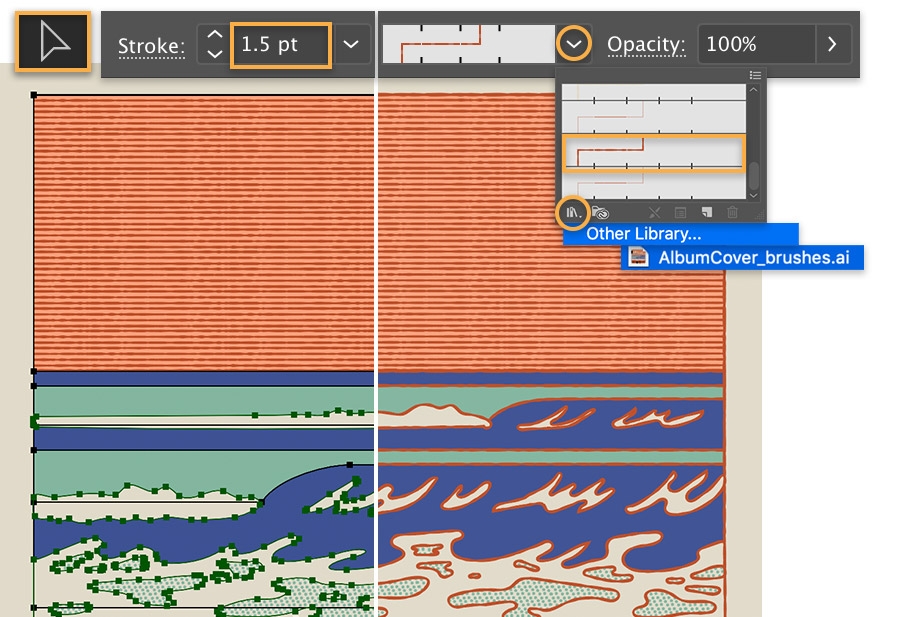Select the Selection tool arrow
This screenshot has width=900, height=617.
[53, 42]
